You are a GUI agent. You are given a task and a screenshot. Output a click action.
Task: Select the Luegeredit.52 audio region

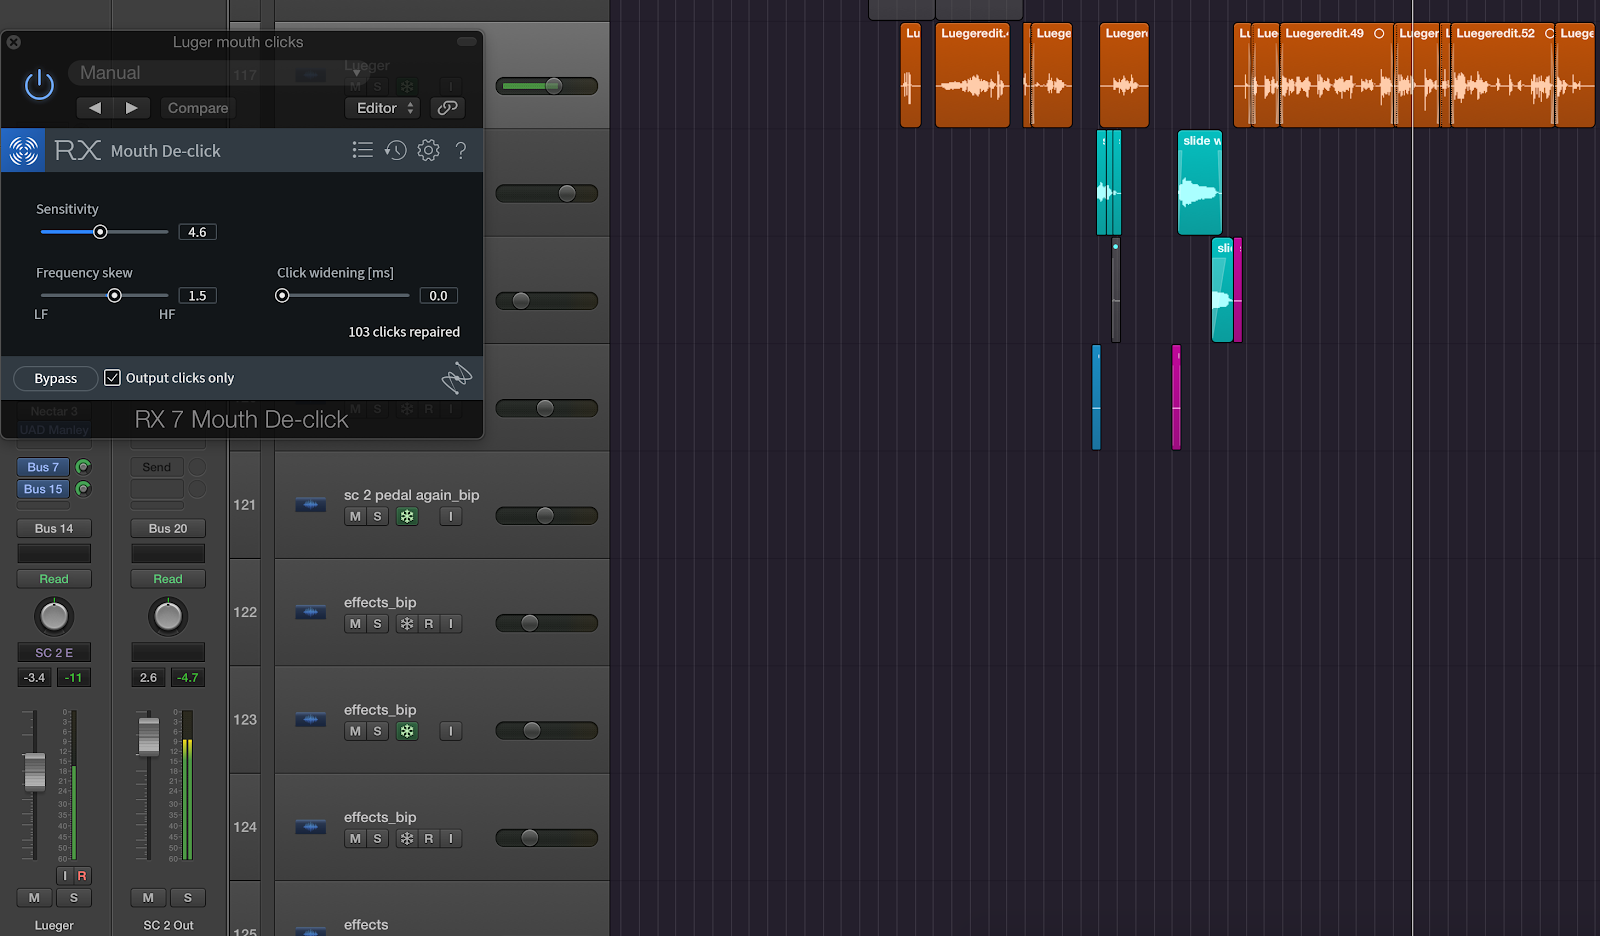coord(1503,75)
